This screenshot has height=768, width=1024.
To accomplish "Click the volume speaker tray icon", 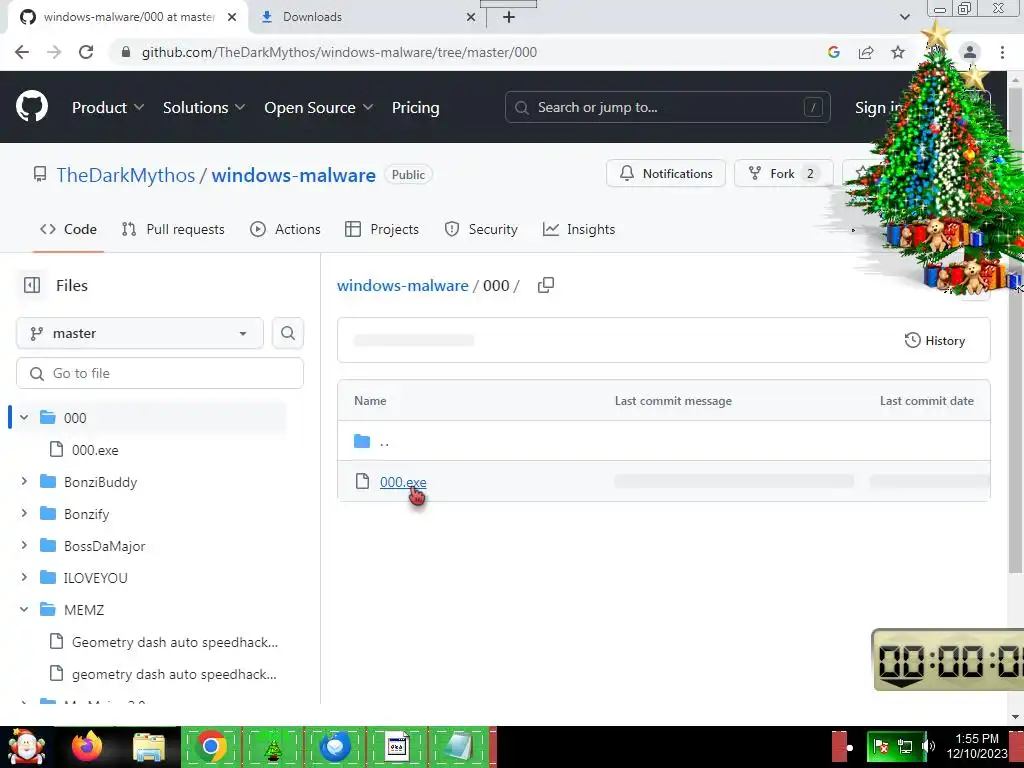I will click(928, 746).
